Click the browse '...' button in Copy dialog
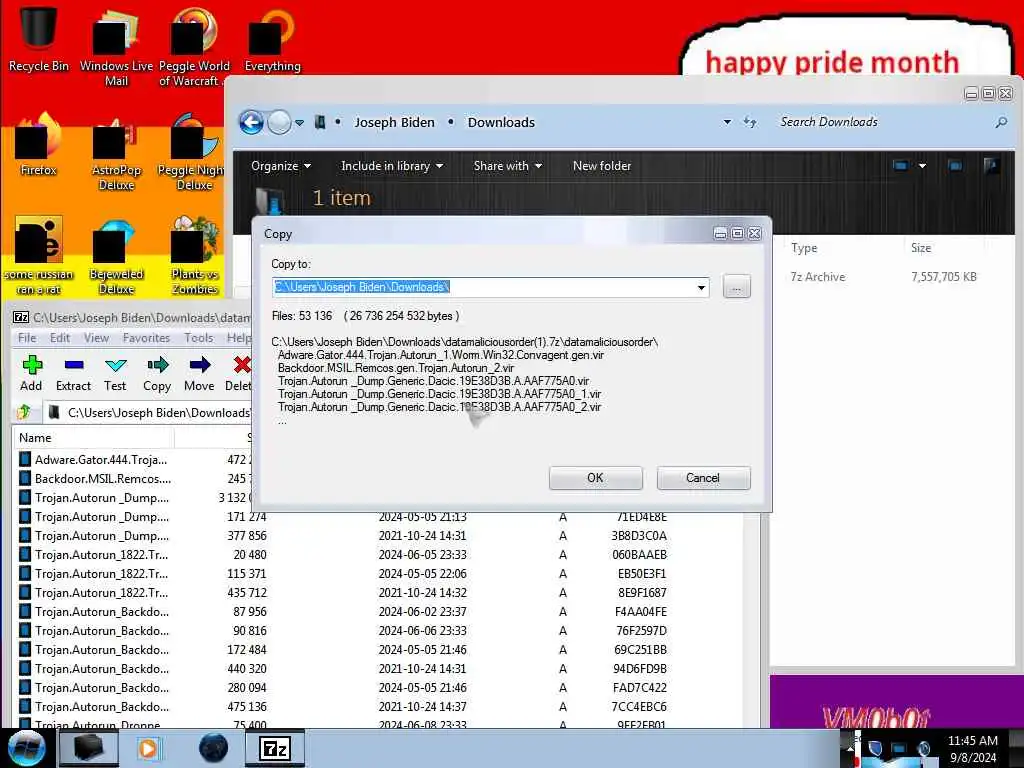This screenshot has height=768, width=1024. point(737,287)
